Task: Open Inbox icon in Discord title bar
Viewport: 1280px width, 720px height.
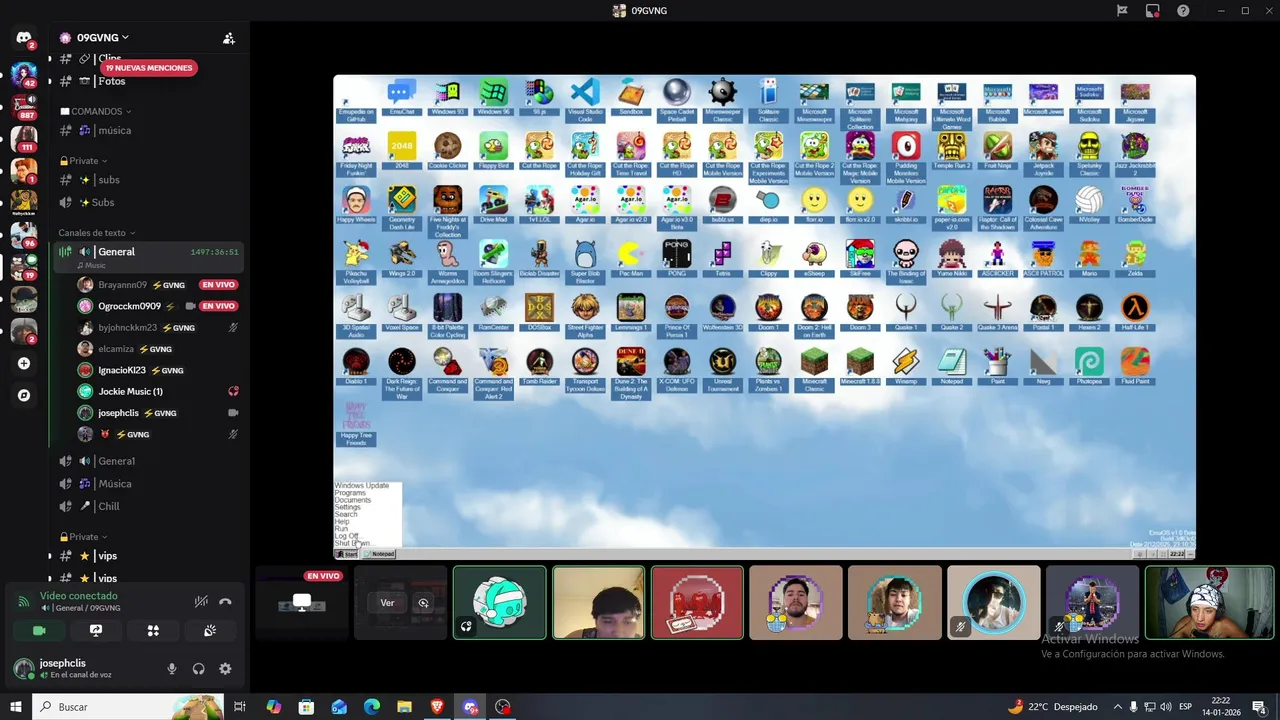Action: [1152, 11]
